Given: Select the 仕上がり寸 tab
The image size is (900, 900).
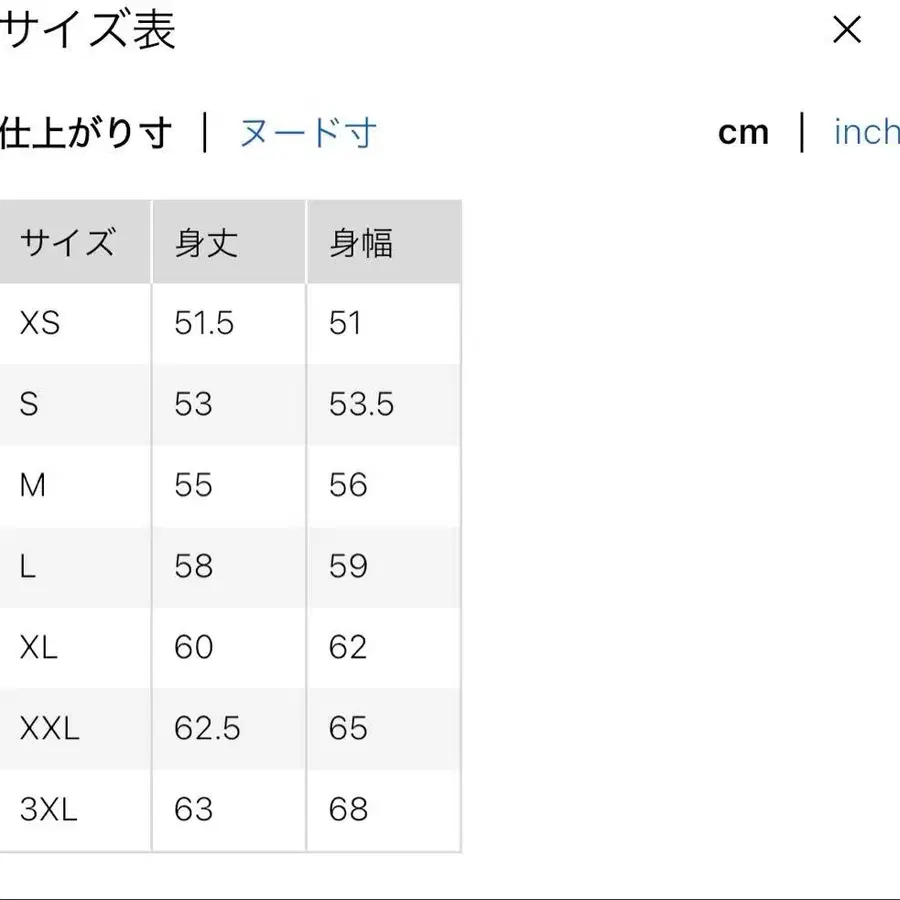Looking at the screenshot, I should pos(86,133).
